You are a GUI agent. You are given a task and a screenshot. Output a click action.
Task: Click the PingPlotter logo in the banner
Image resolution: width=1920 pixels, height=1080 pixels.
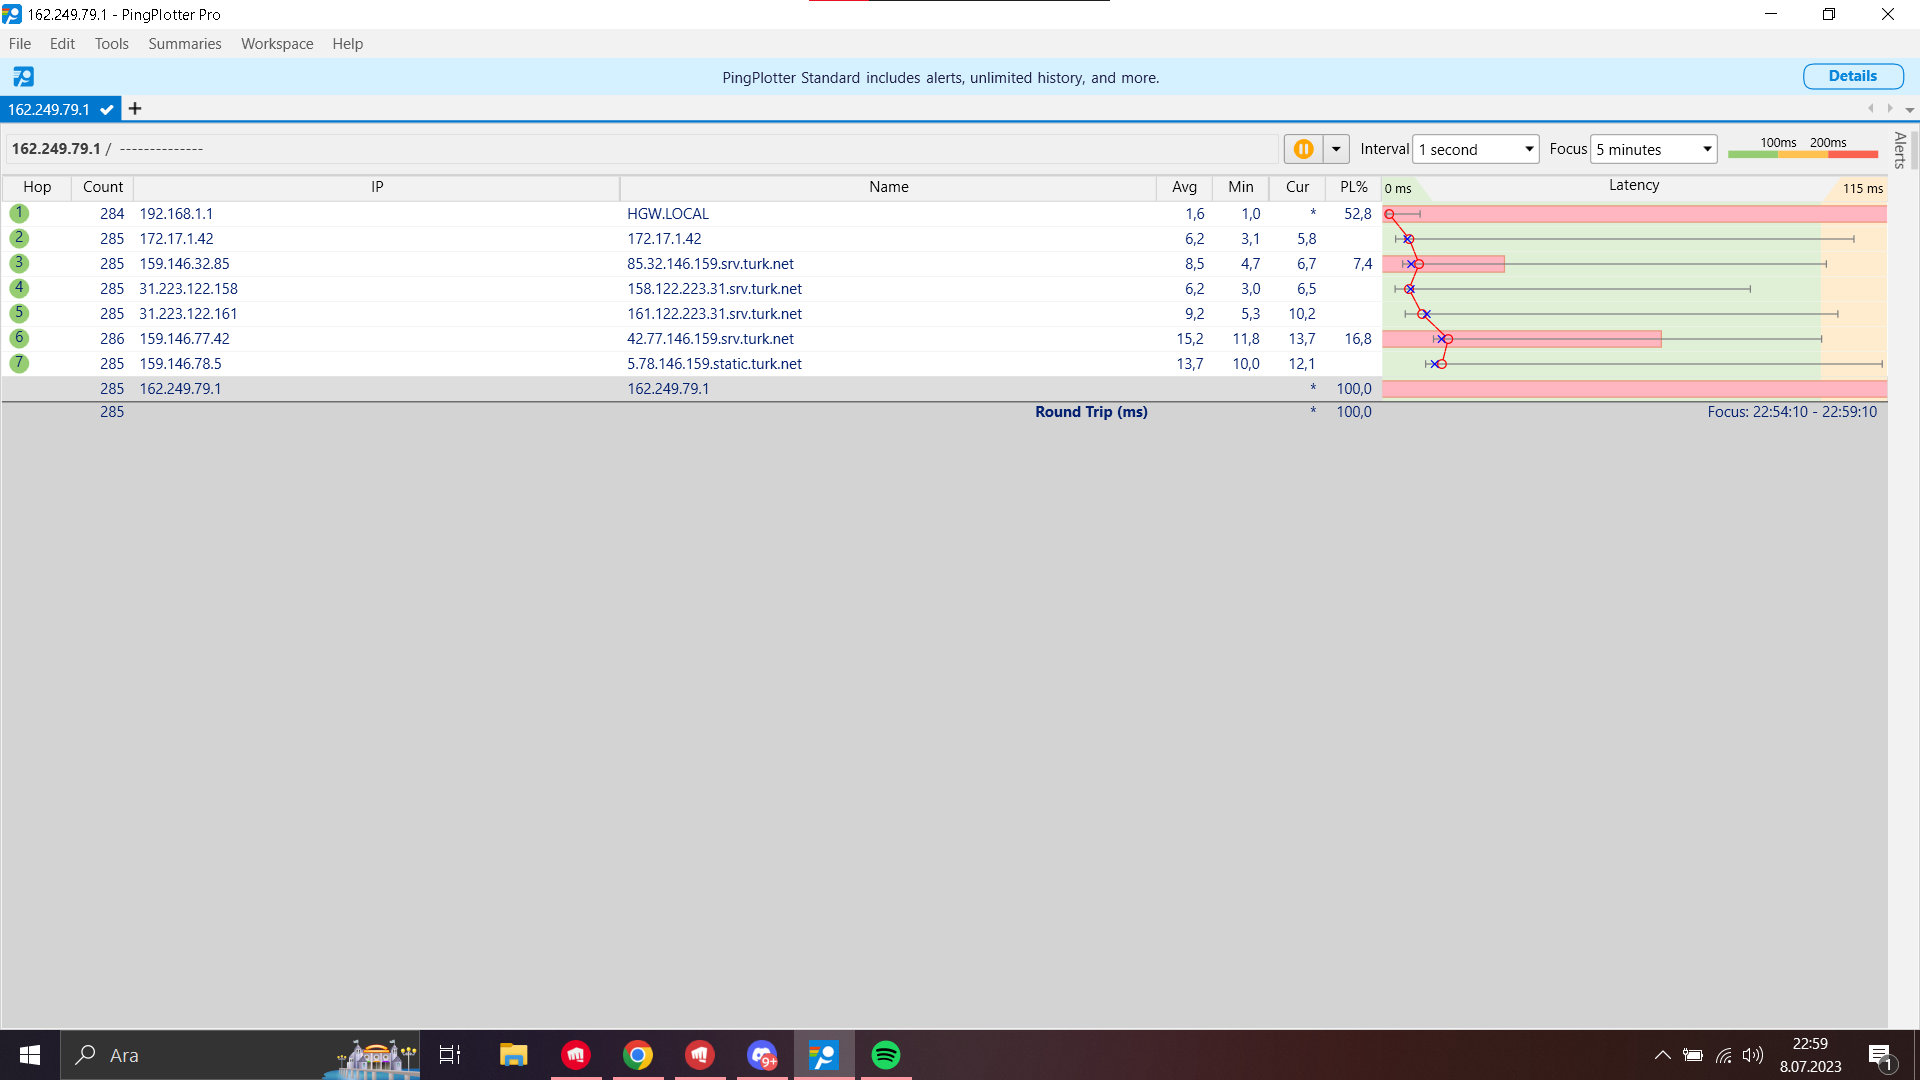pyautogui.click(x=23, y=77)
